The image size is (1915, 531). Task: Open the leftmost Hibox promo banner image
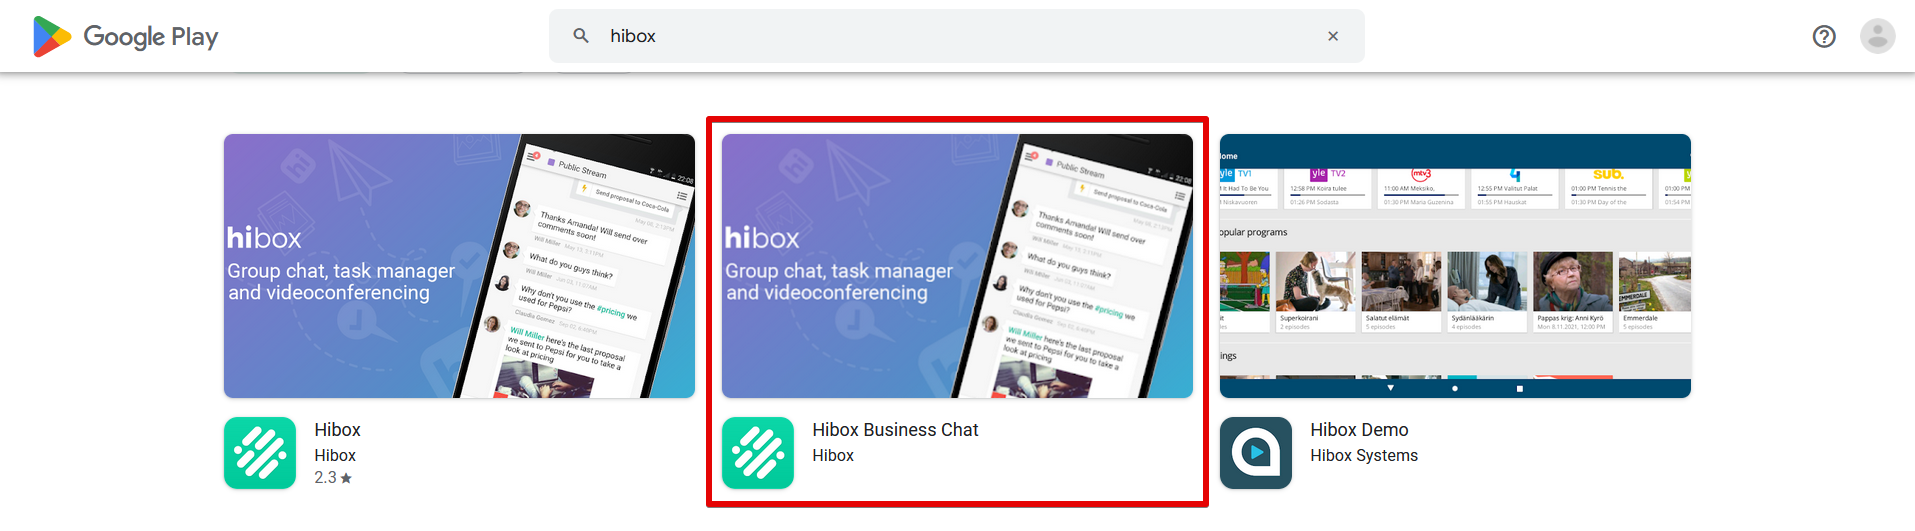(459, 266)
